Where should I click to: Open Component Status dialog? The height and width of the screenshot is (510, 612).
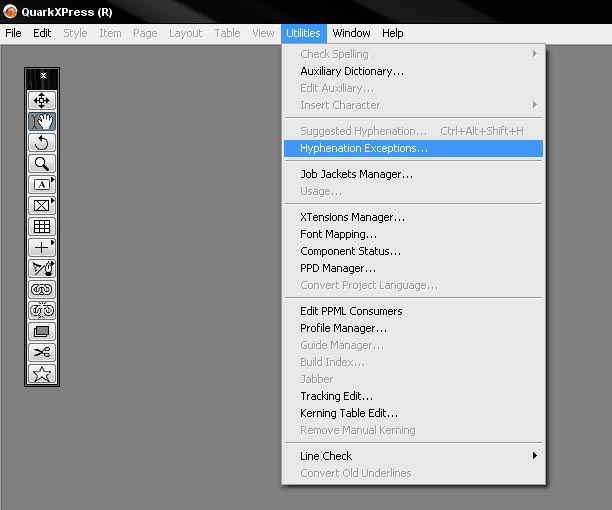click(x=413, y=251)
